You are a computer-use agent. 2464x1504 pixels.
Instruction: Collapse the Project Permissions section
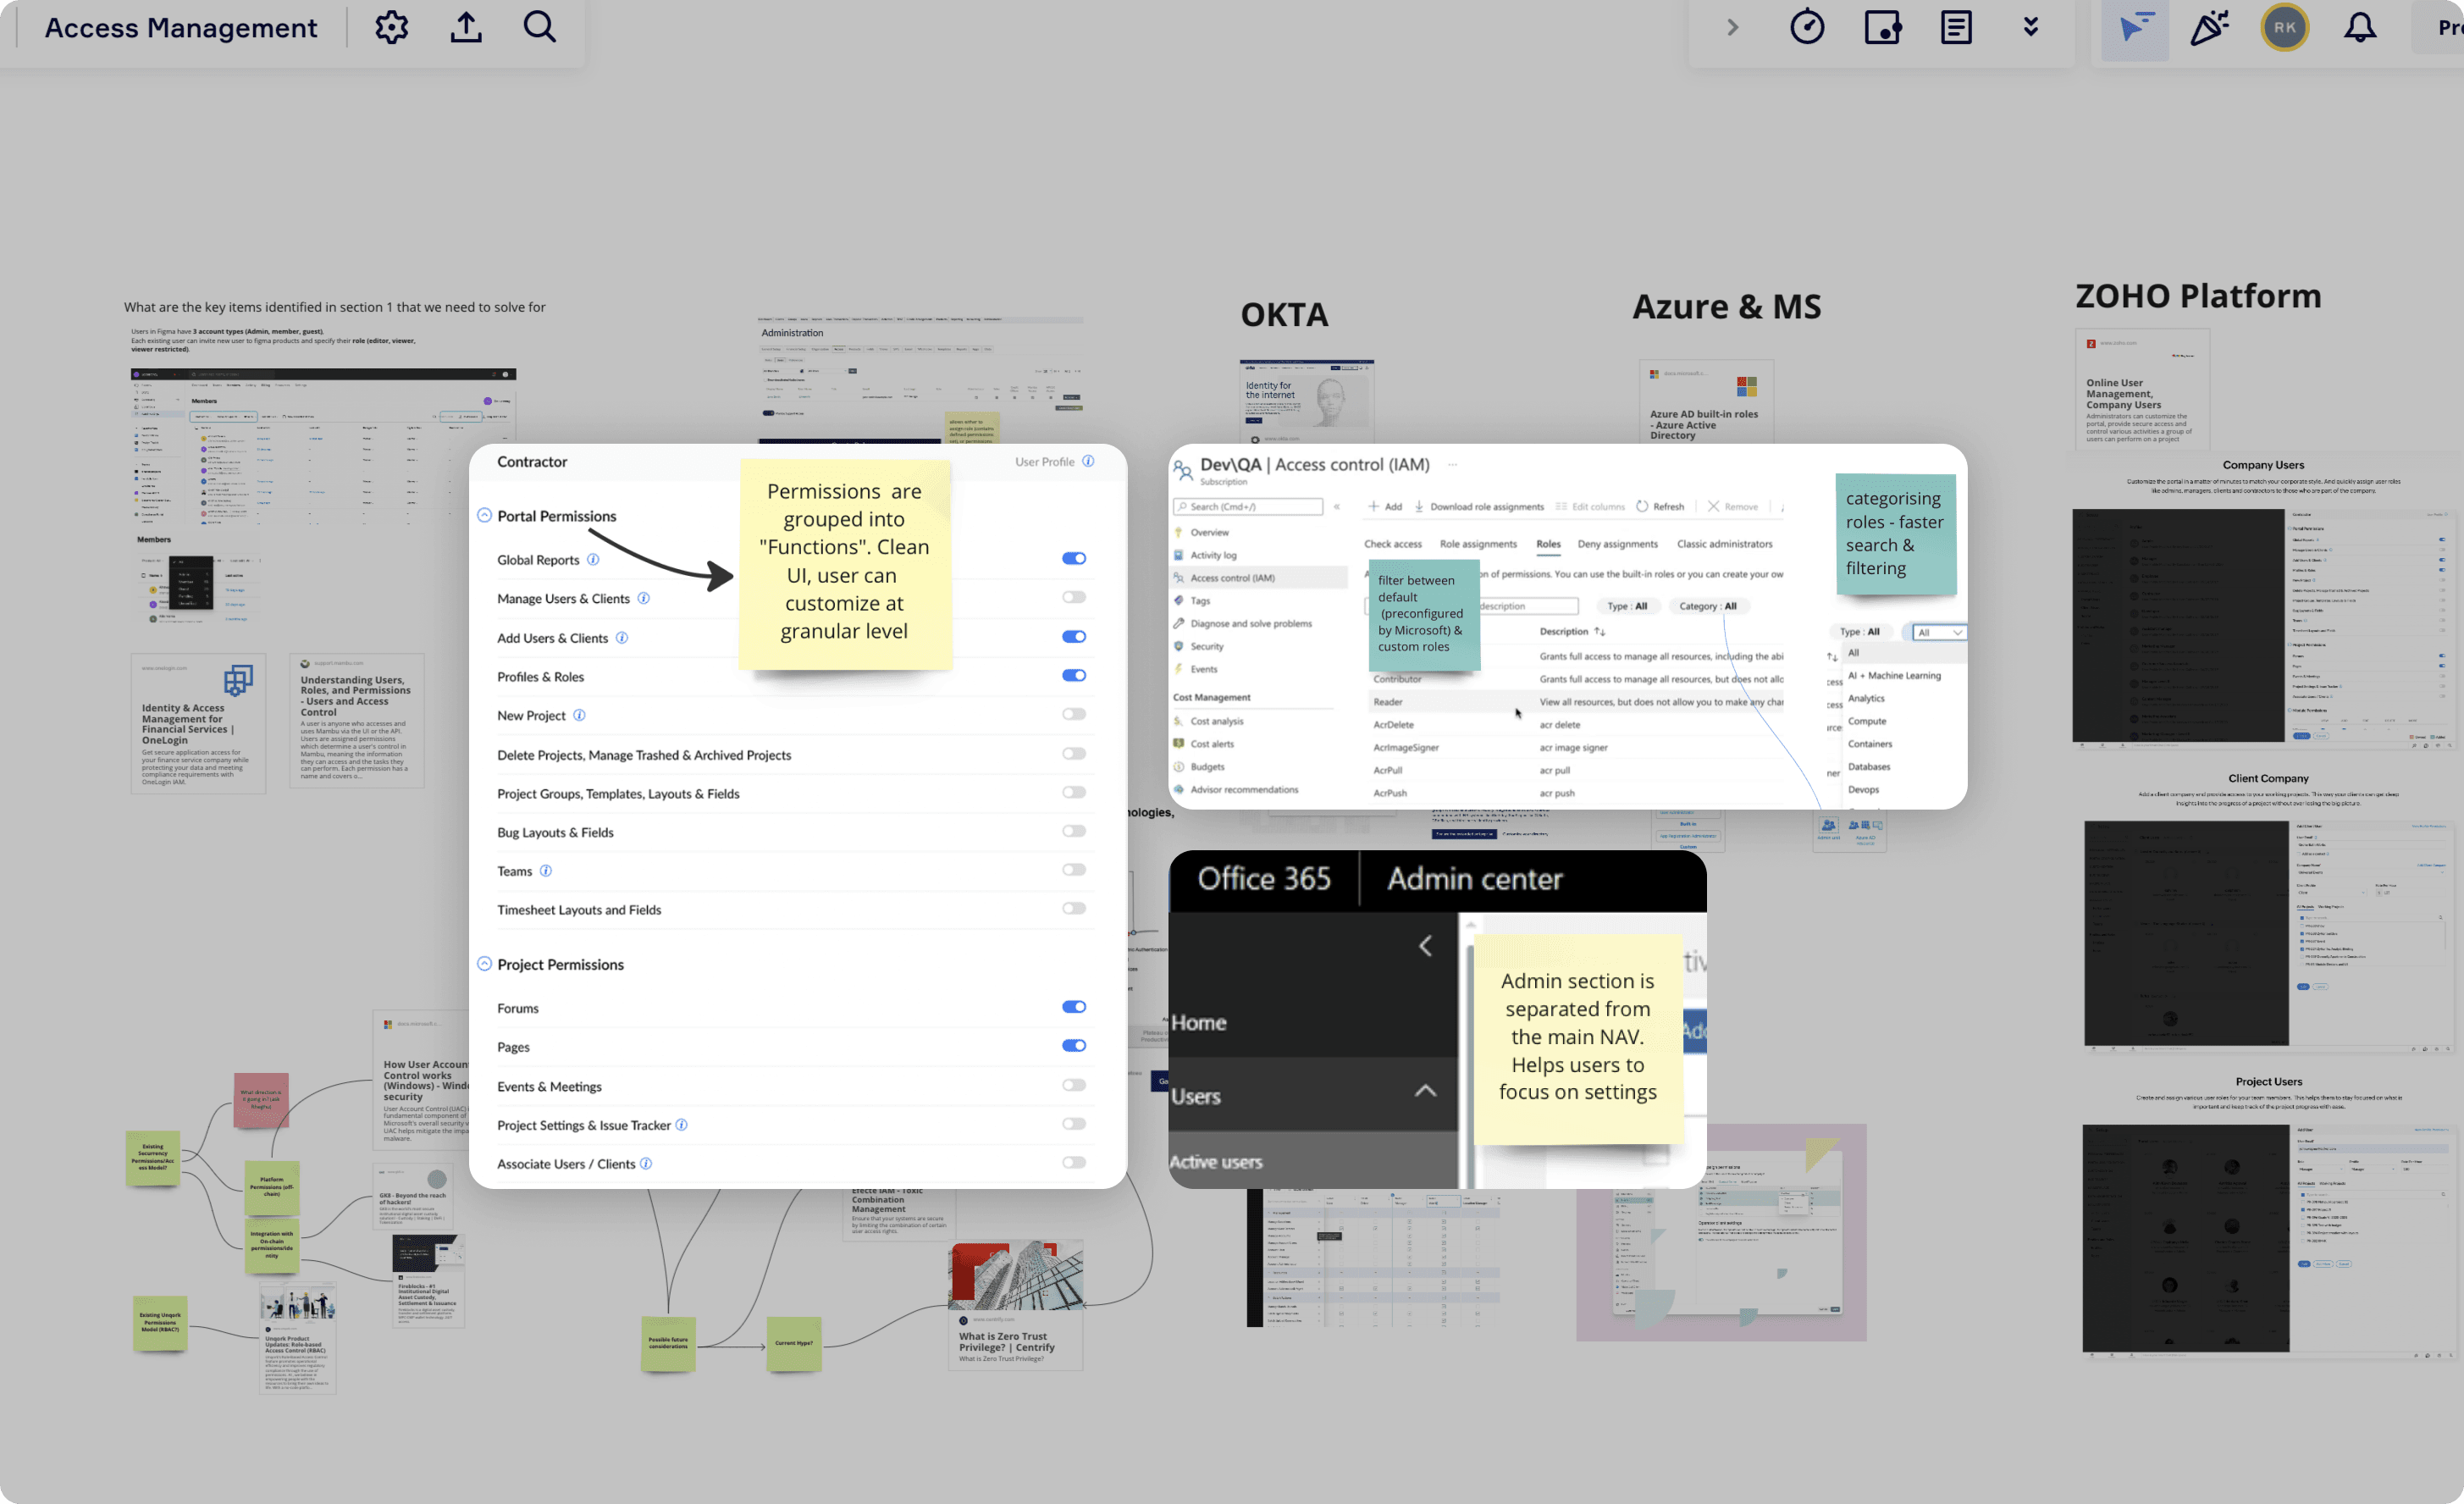[484, 964]
